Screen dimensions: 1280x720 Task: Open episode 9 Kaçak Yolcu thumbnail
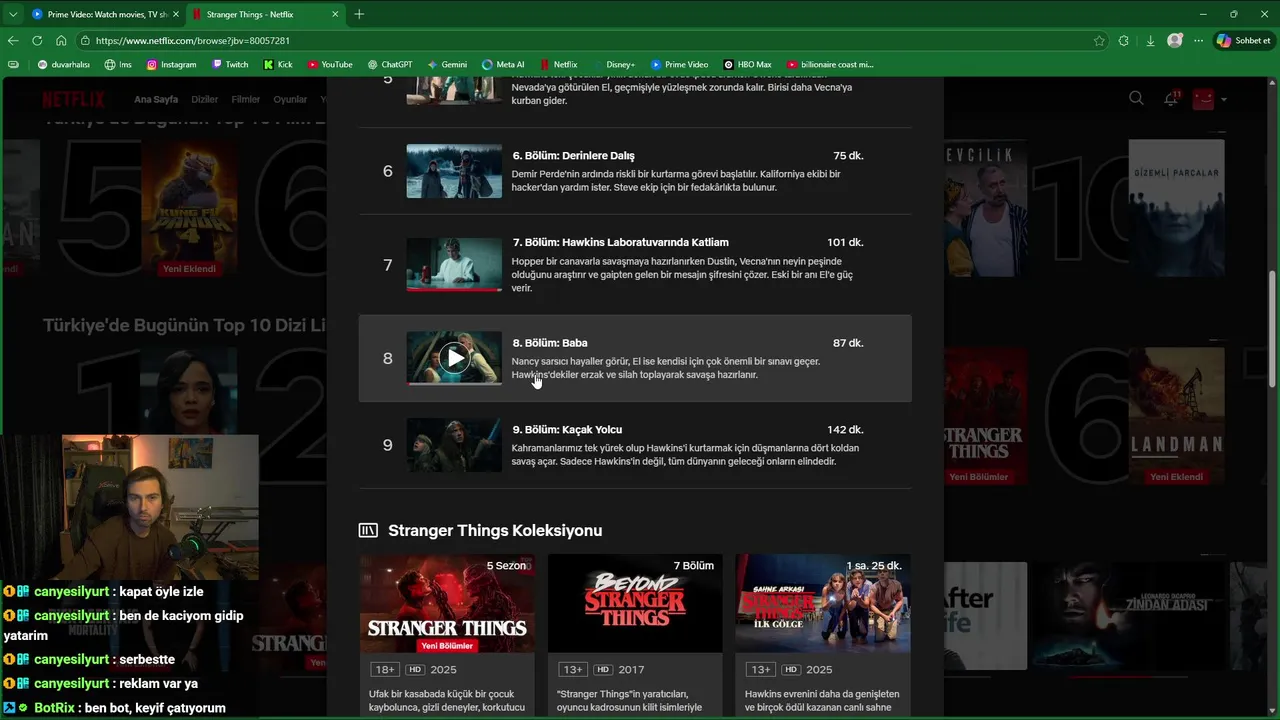coord(454,445)
